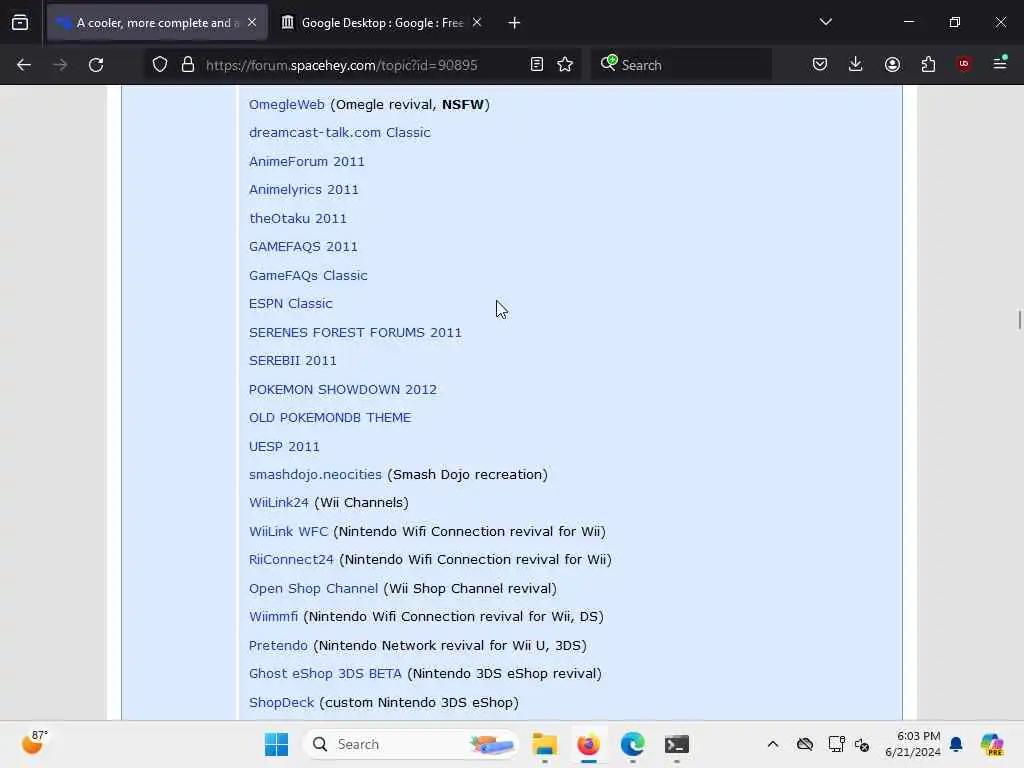The image size is (1024, 768).
Task: Open the Open Shop Channel link
Action: tap(313, 588)
